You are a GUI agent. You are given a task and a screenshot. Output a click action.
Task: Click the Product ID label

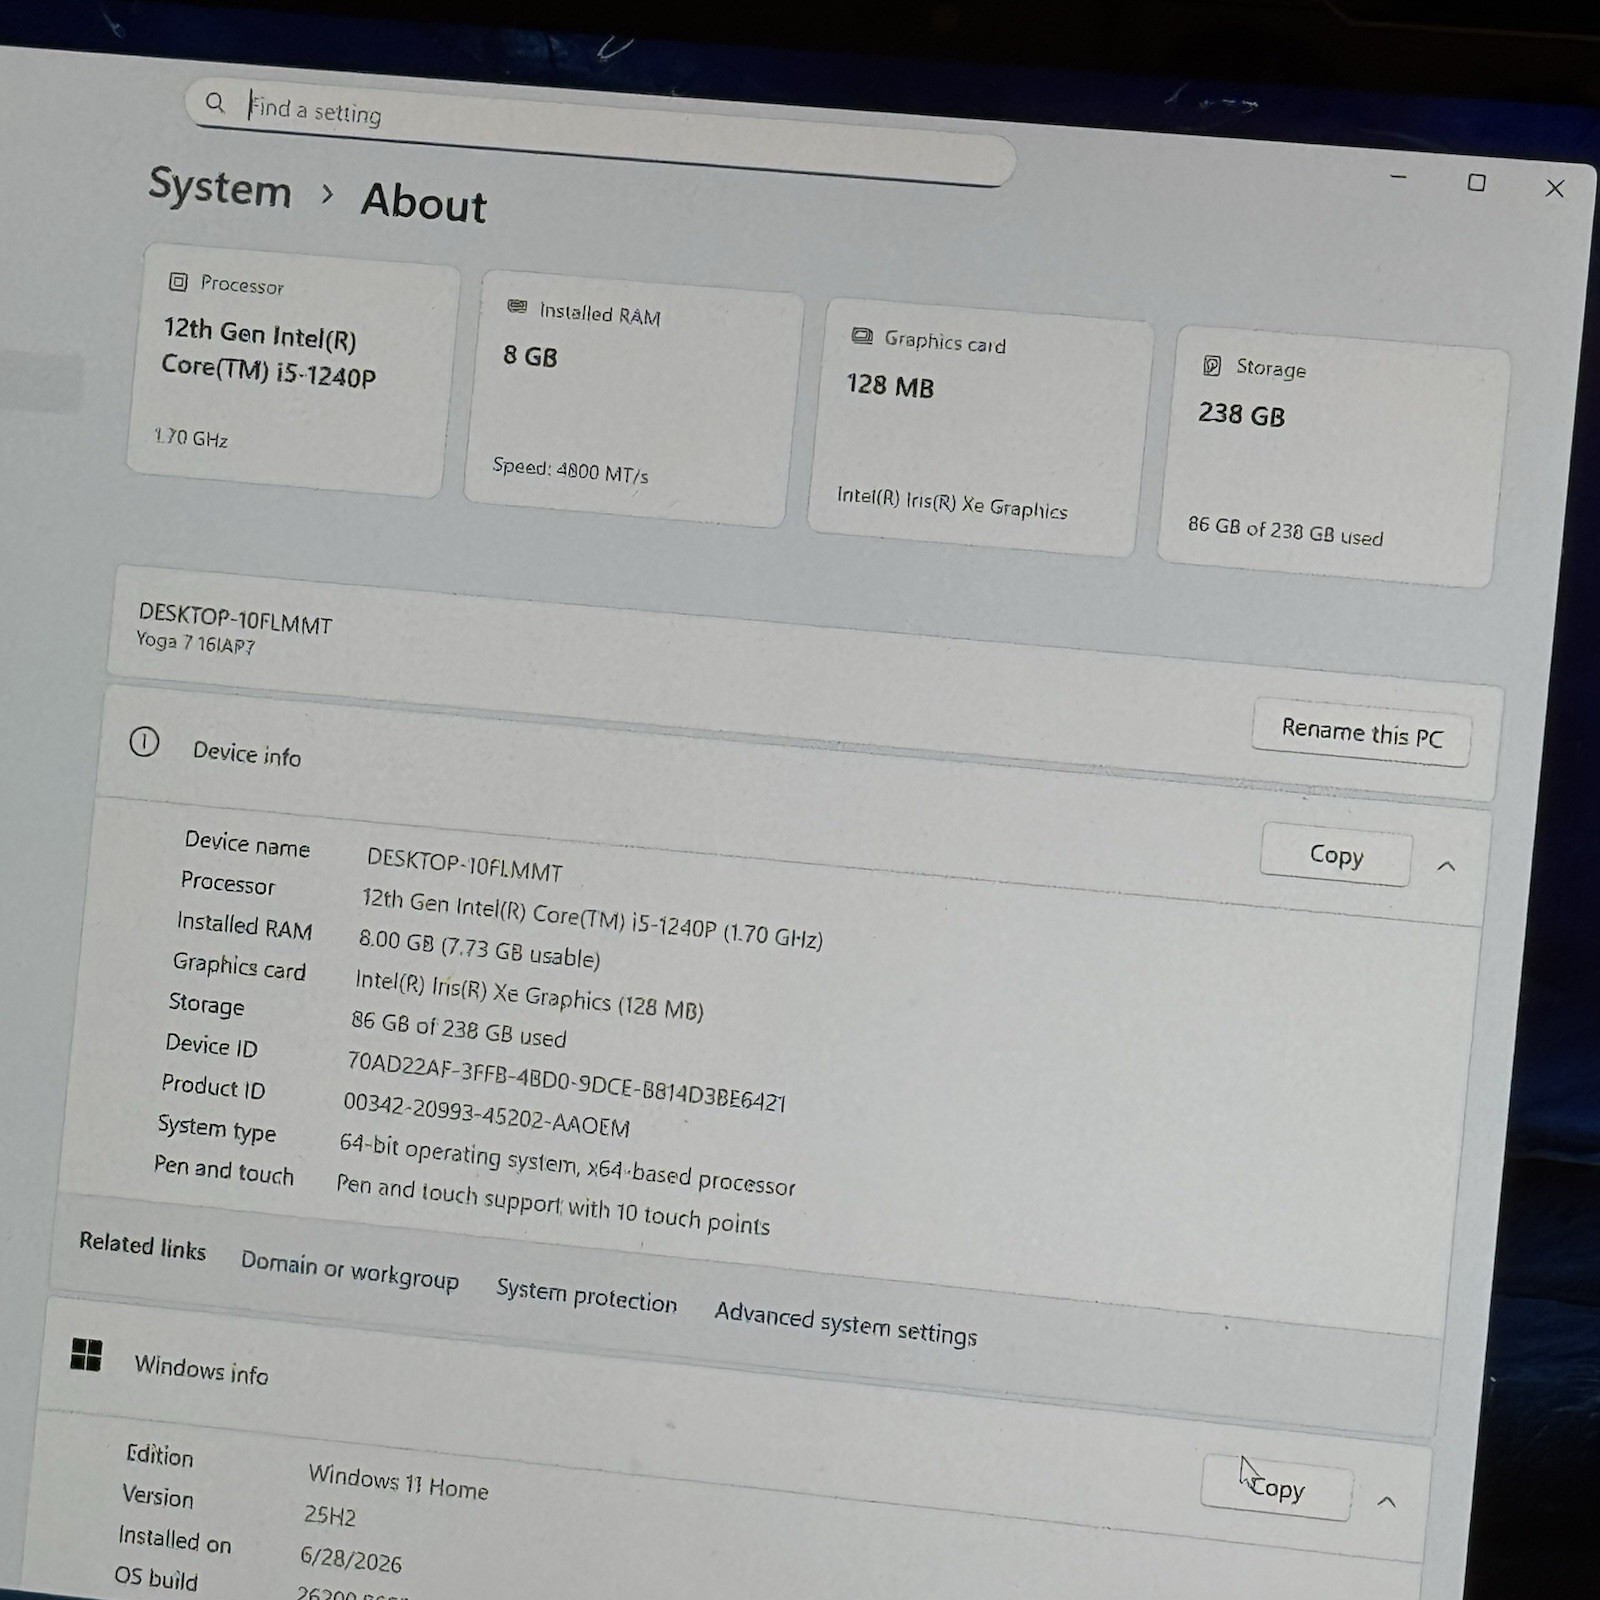click(x=213, y=1086)
